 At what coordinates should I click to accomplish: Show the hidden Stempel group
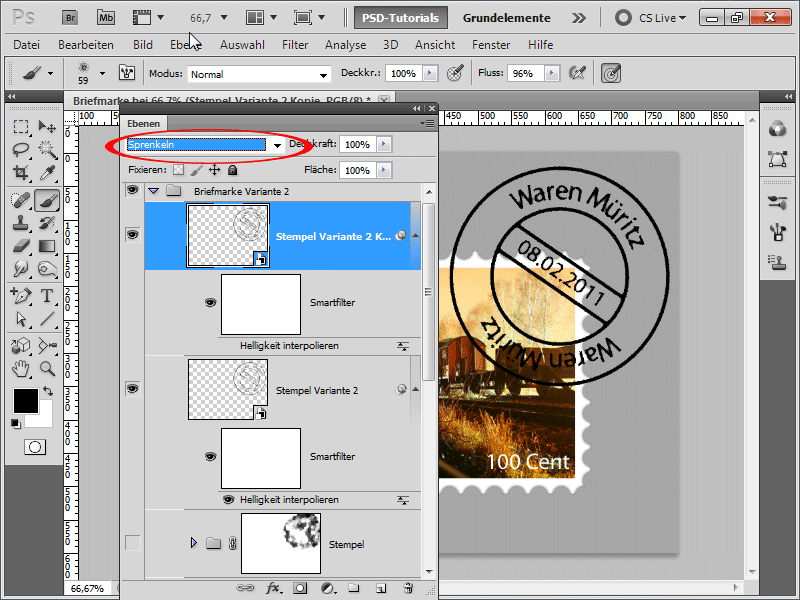[133, 543]
